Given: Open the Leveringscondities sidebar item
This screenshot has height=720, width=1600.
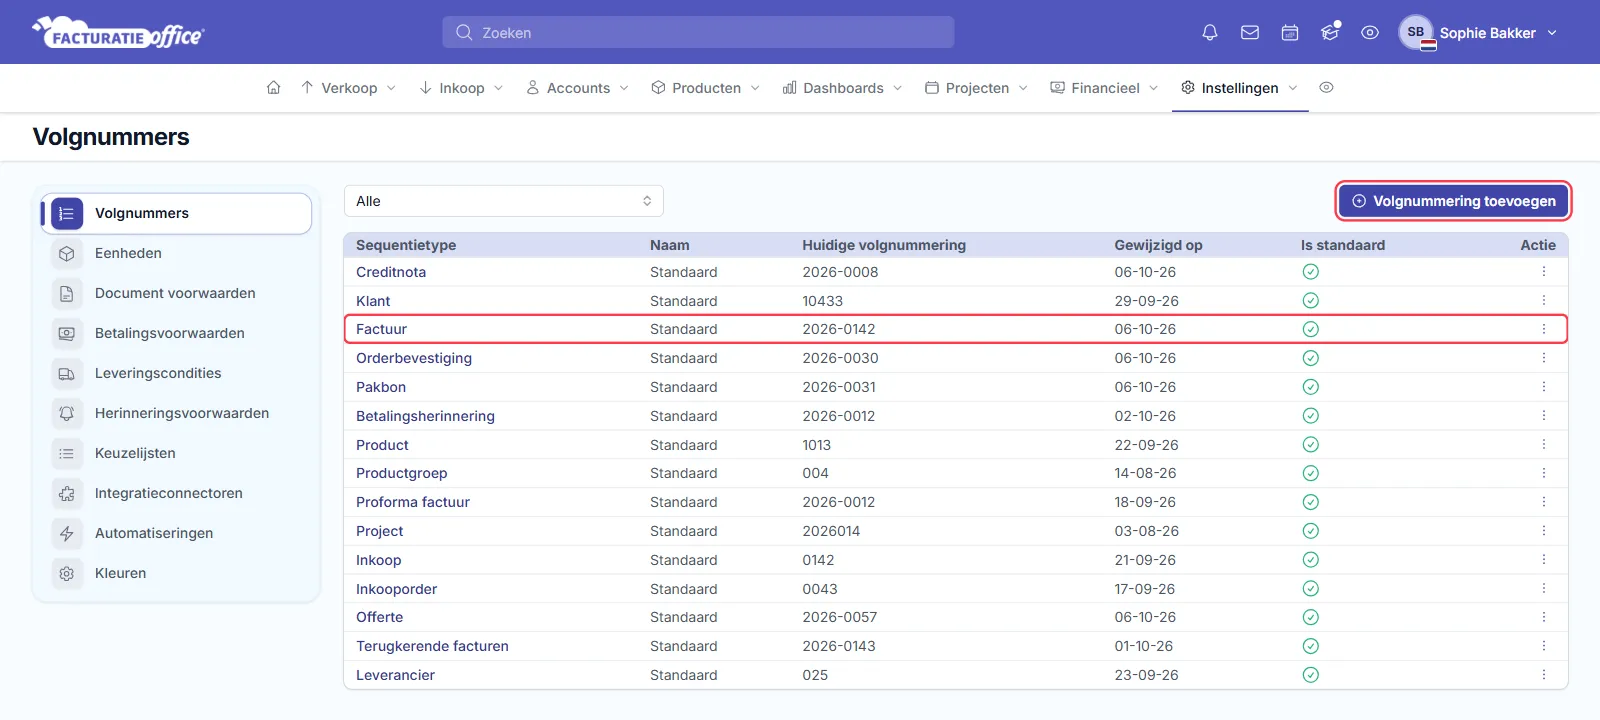Looking at the screenshot, I should tap(176, 373).
